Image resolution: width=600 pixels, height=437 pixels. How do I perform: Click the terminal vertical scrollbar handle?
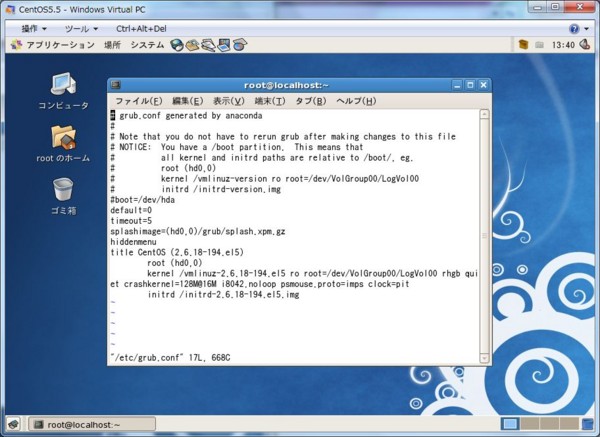[x=484, y=236]
